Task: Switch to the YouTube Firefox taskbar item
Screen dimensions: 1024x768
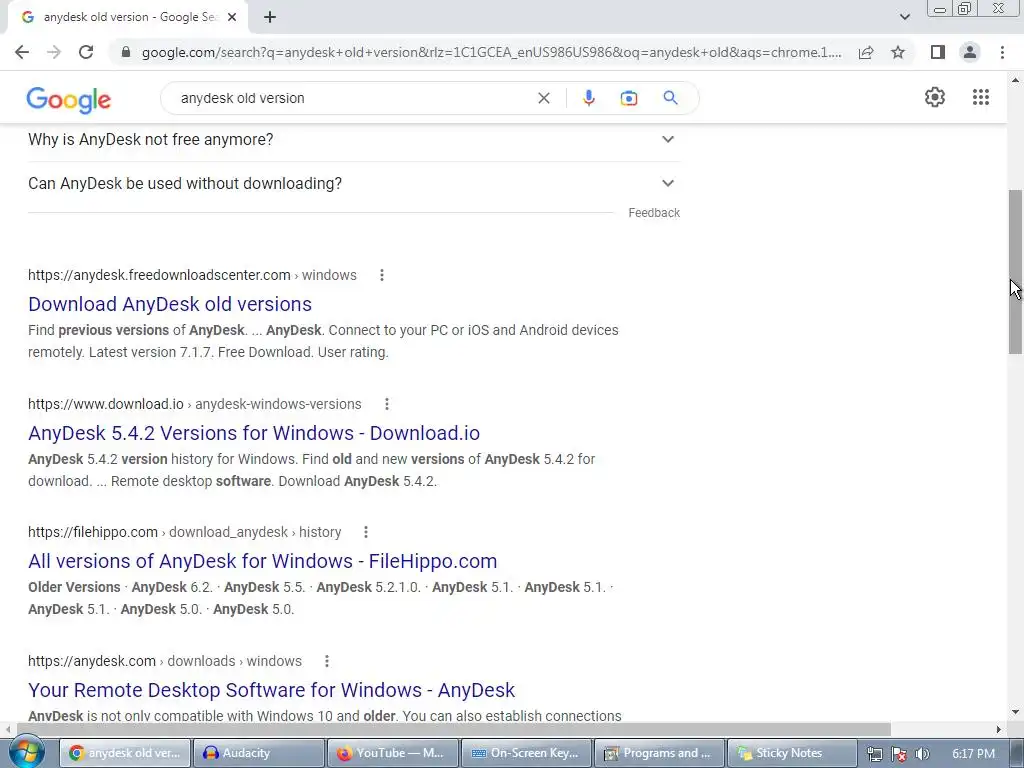Action: (x=393, y=753)
